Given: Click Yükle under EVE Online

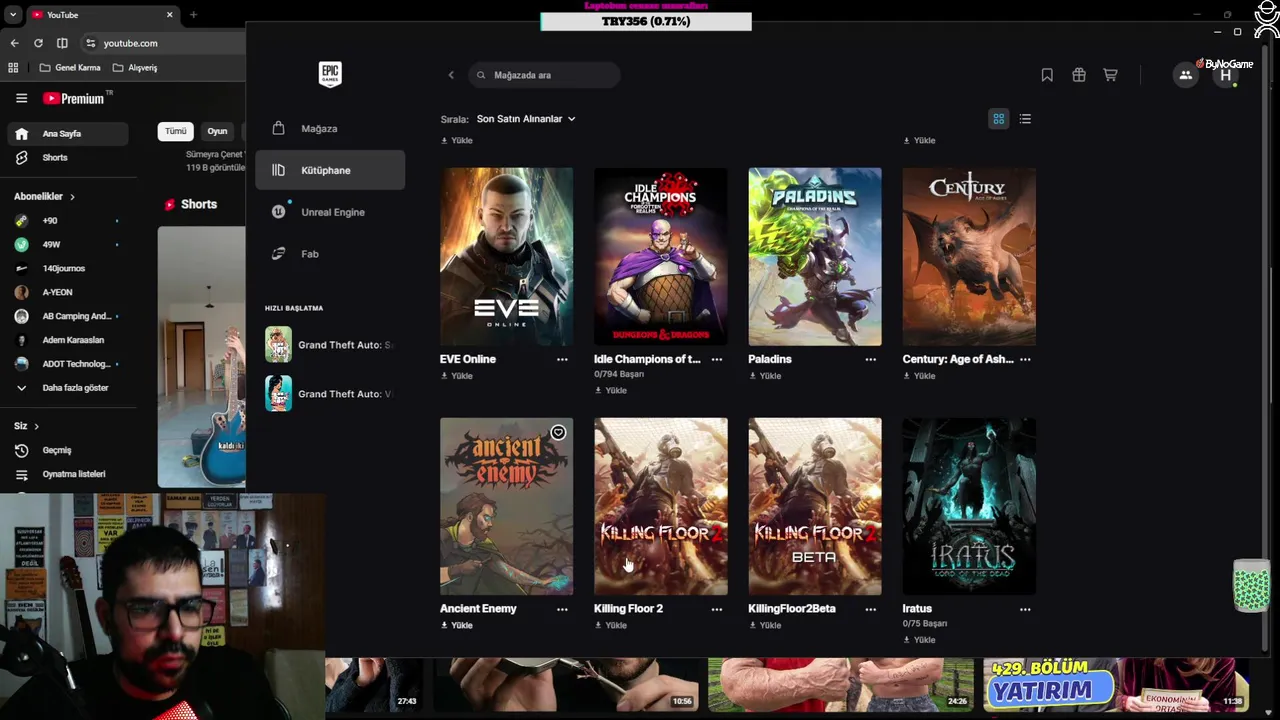Looking at the screenshot, I should 457,376.
